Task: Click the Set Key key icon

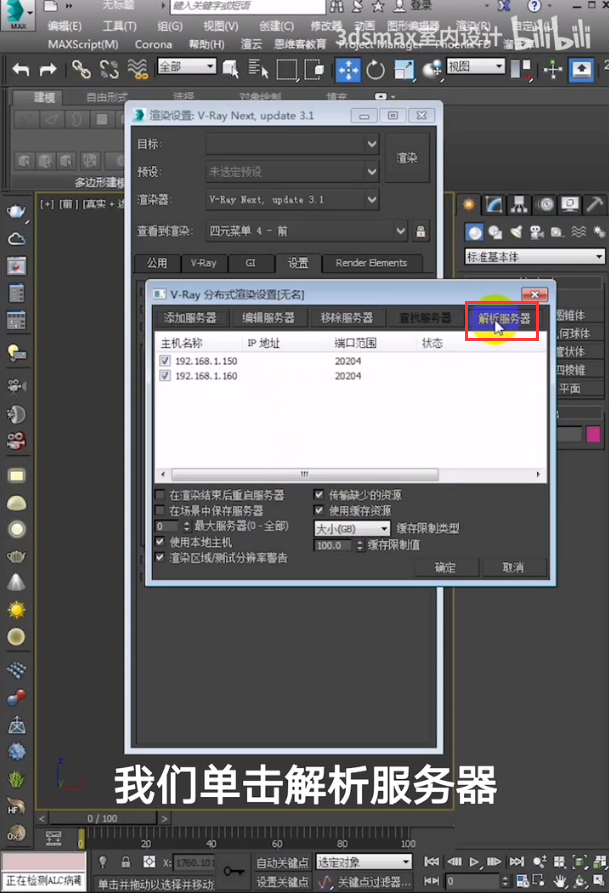Action: (235, 872)
